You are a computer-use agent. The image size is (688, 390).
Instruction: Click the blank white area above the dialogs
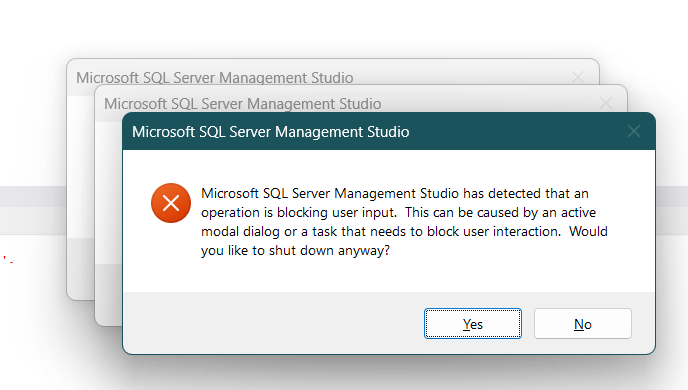coord(344,26)
